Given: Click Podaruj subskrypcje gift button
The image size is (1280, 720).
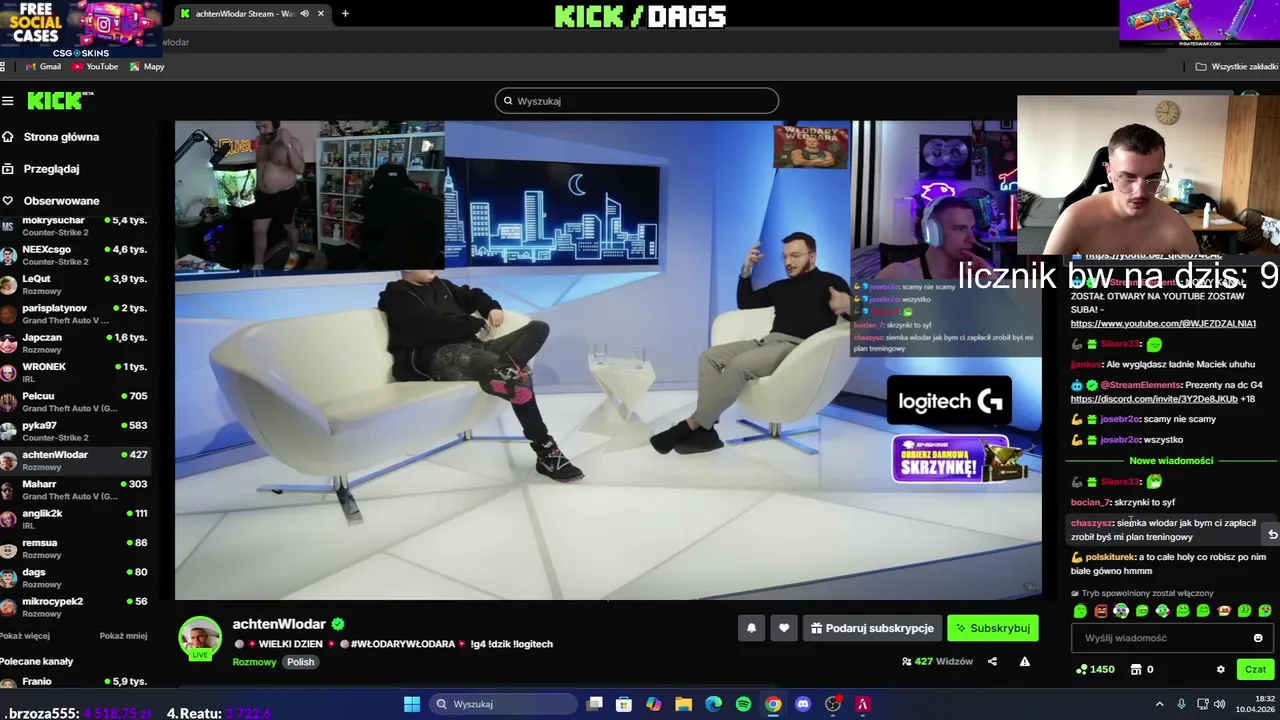Looking at the screenshot, I should pos(873,628).
